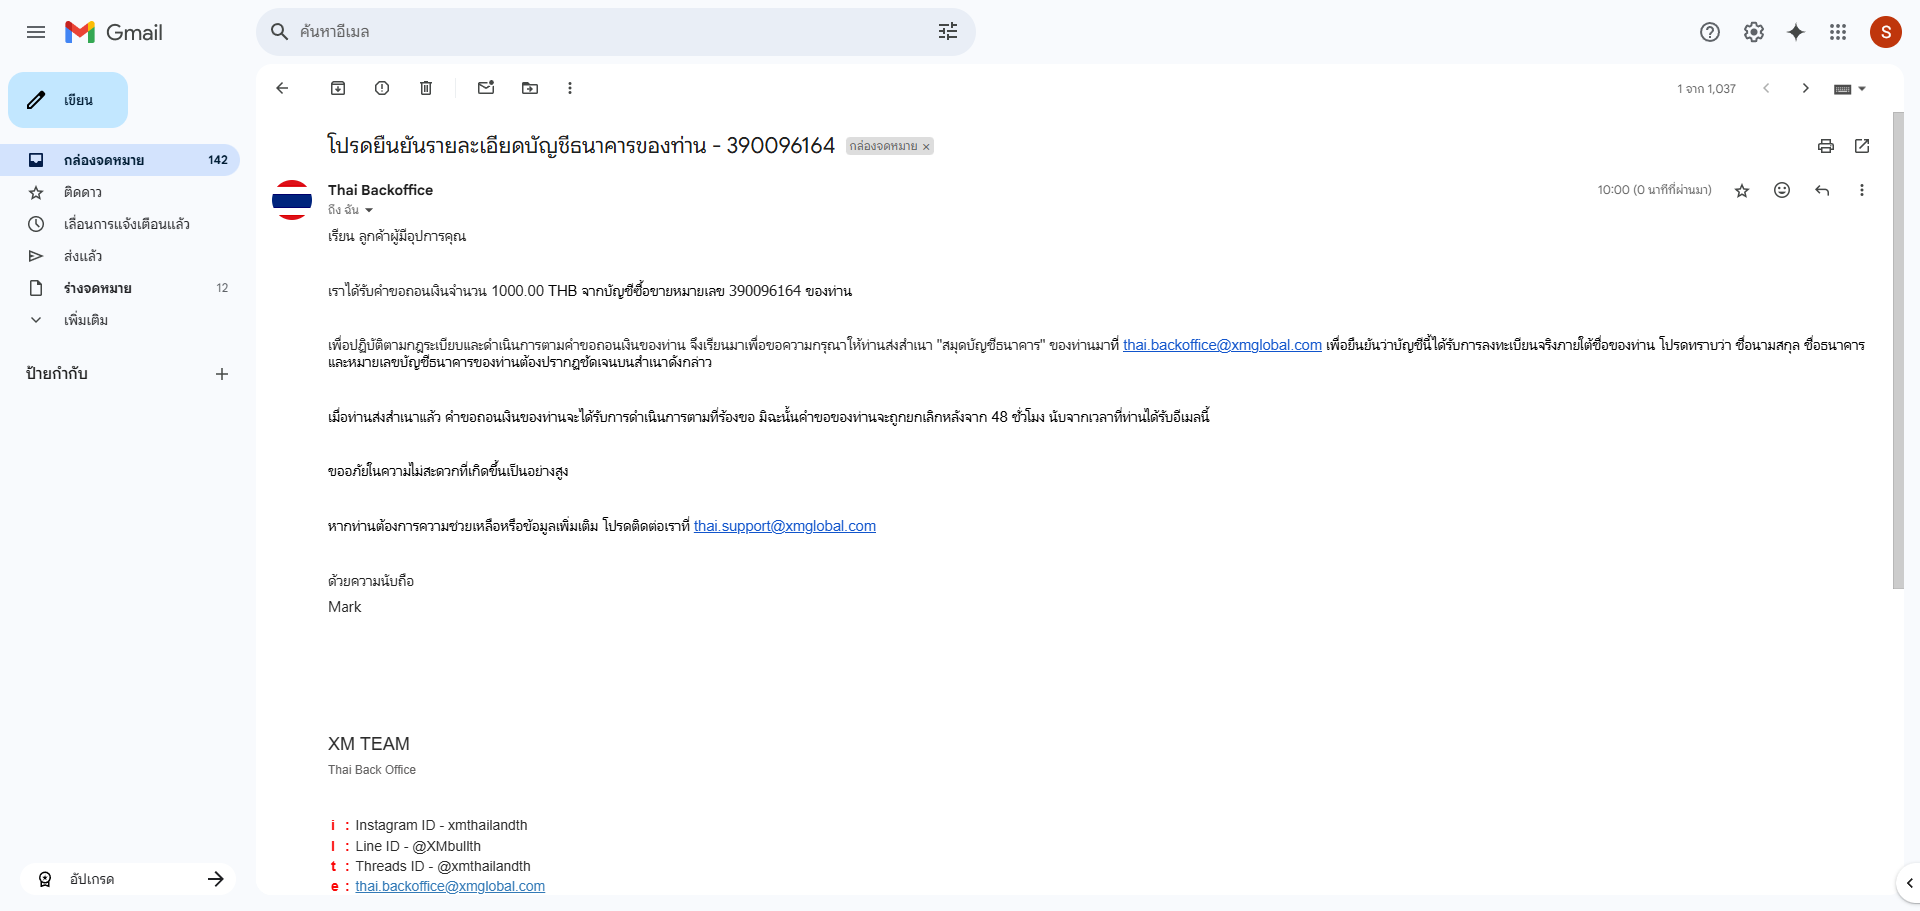The width and height of the screenshot is (1920, 911).
Task: Delete this email with trash icon
Action: tap(426, 88)
